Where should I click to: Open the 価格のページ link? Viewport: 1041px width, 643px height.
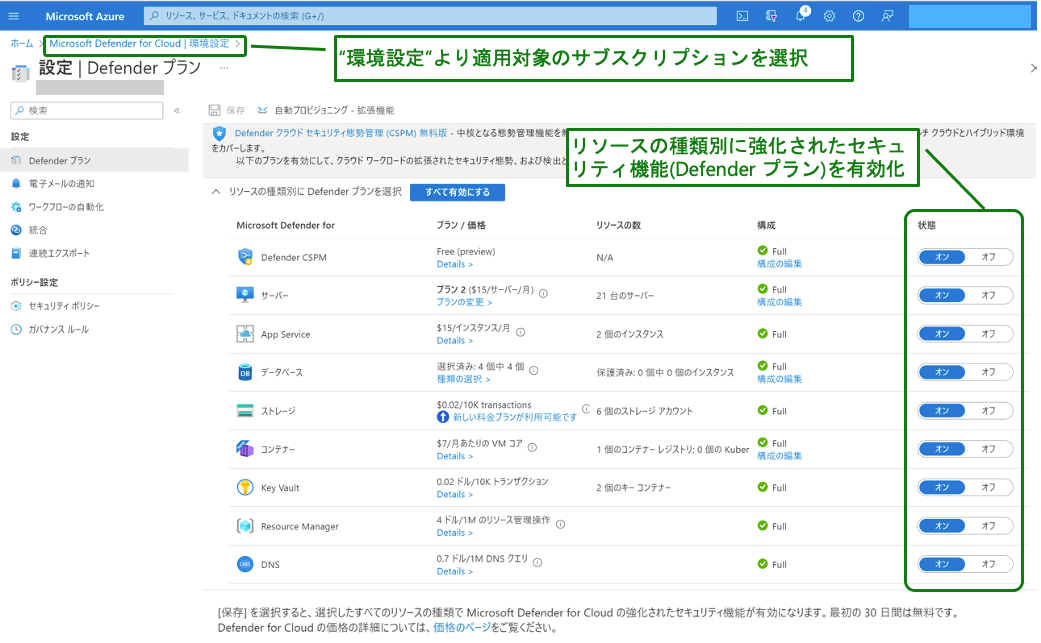[462, 628]
